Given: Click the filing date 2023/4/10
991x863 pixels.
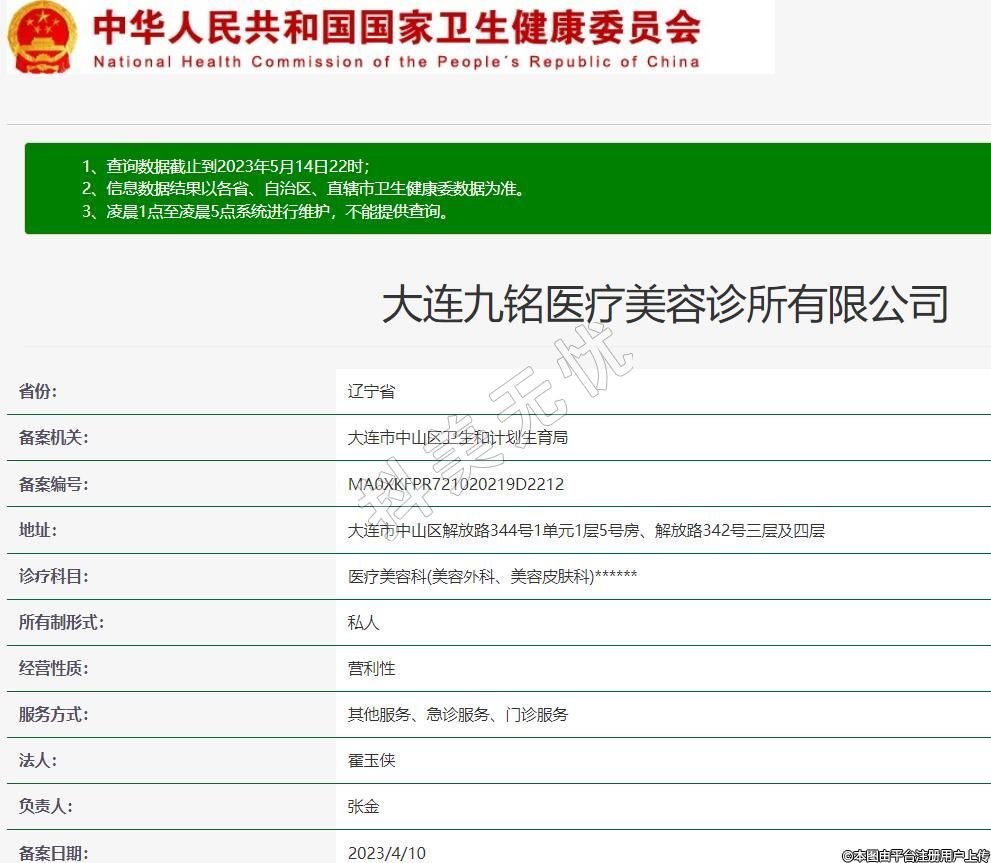Looking at the screenshot, I should tap(386, 852).
